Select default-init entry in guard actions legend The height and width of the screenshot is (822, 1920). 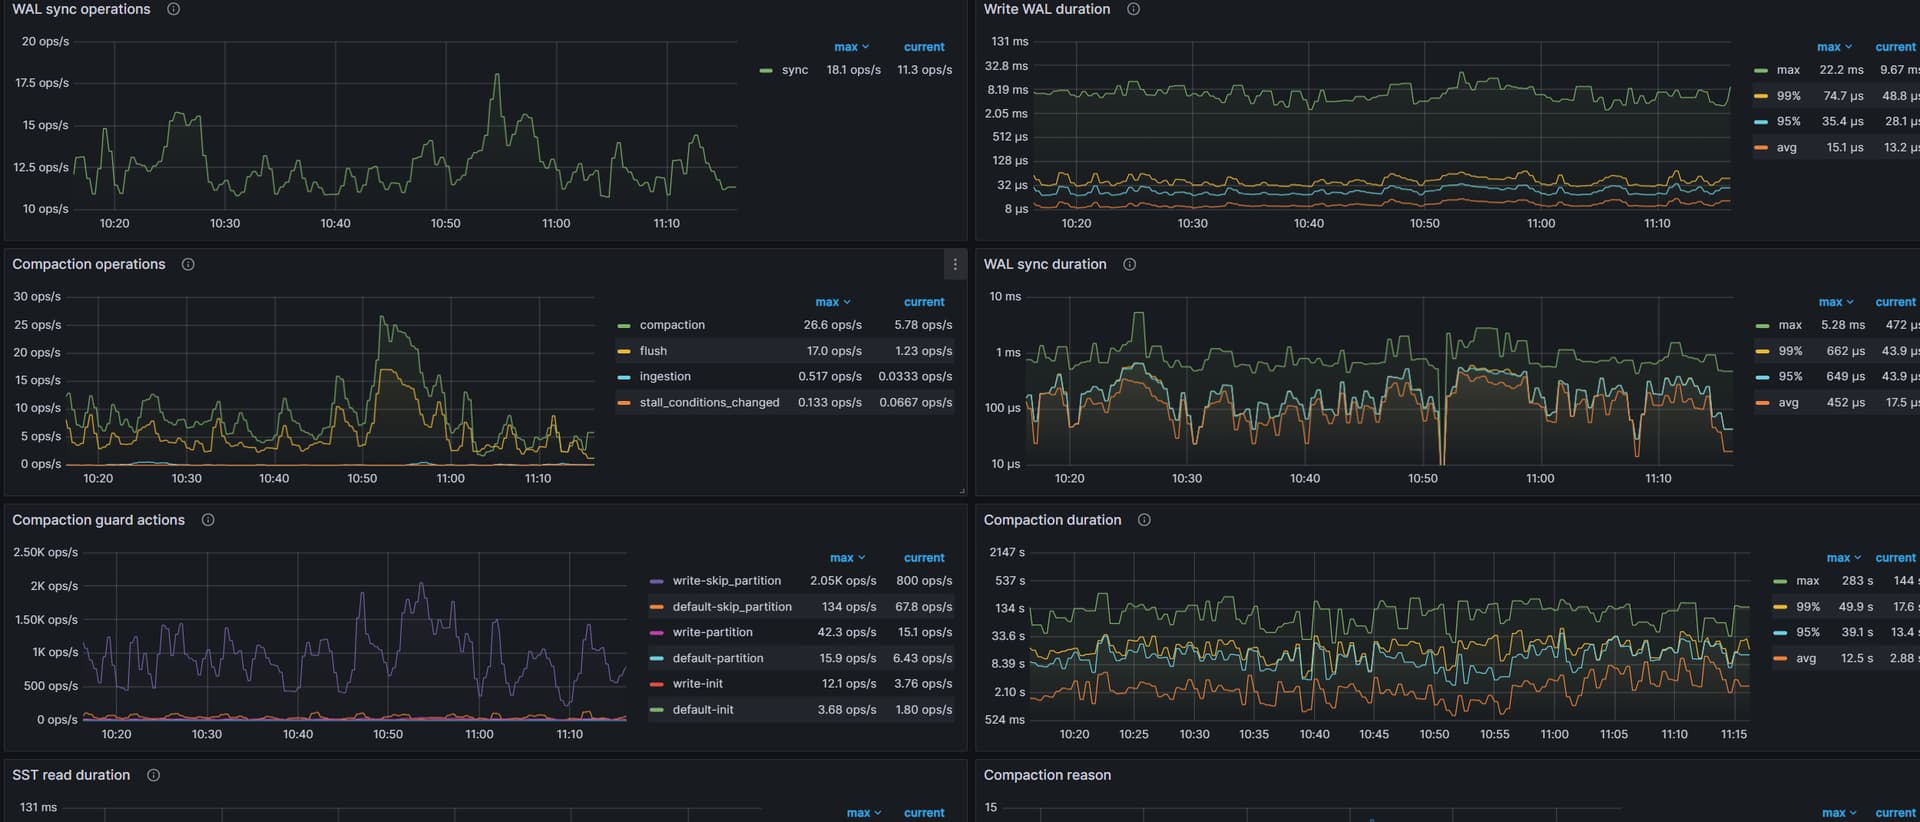702,710
